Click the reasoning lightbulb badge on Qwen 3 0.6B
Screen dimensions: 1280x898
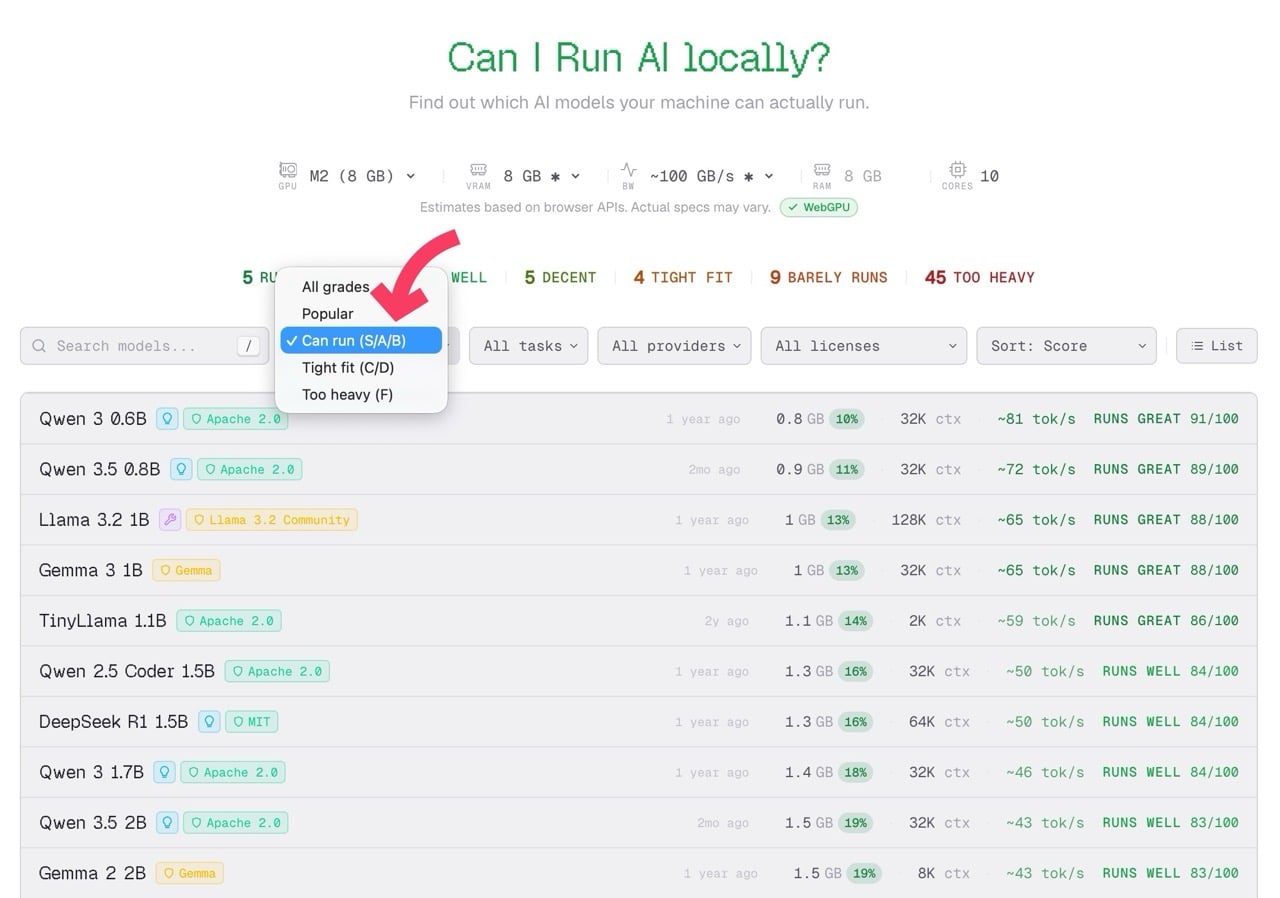(167, 418)
